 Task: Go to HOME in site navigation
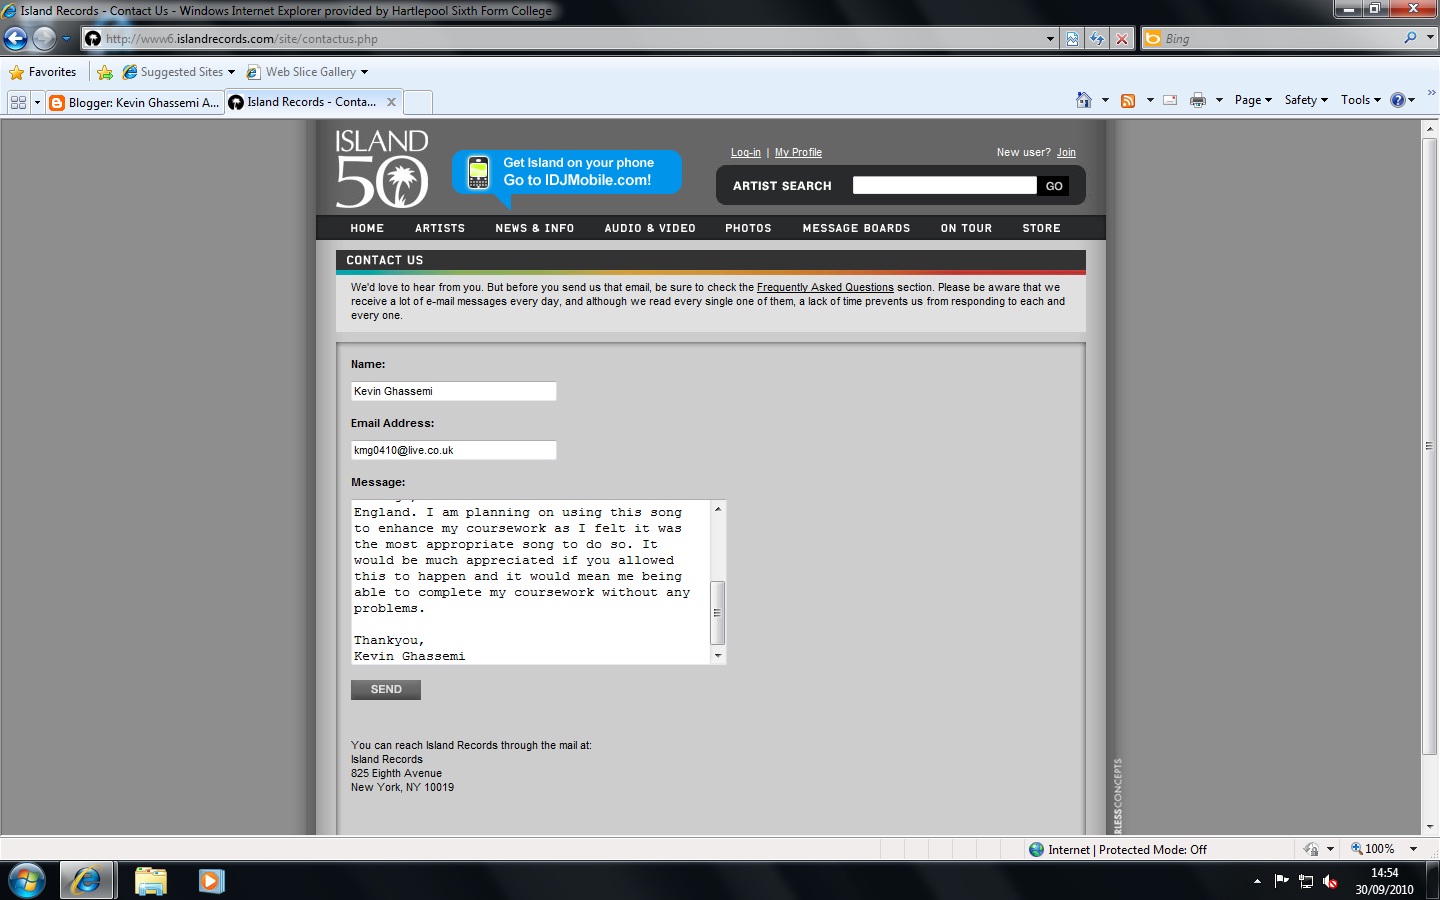(x=367, y=228)
